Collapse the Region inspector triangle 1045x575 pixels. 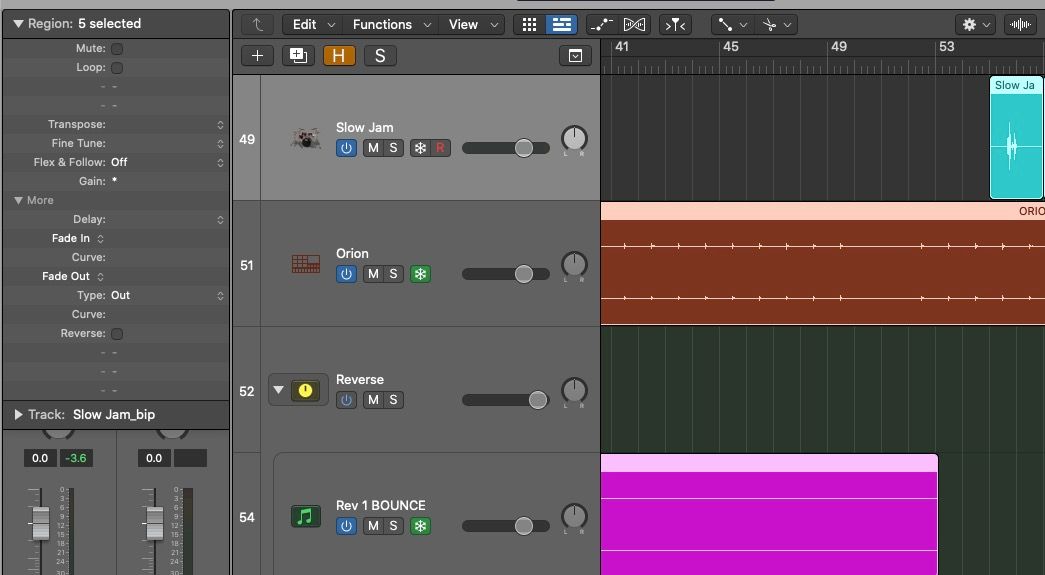pyautogui.click(x=18, y=24)
